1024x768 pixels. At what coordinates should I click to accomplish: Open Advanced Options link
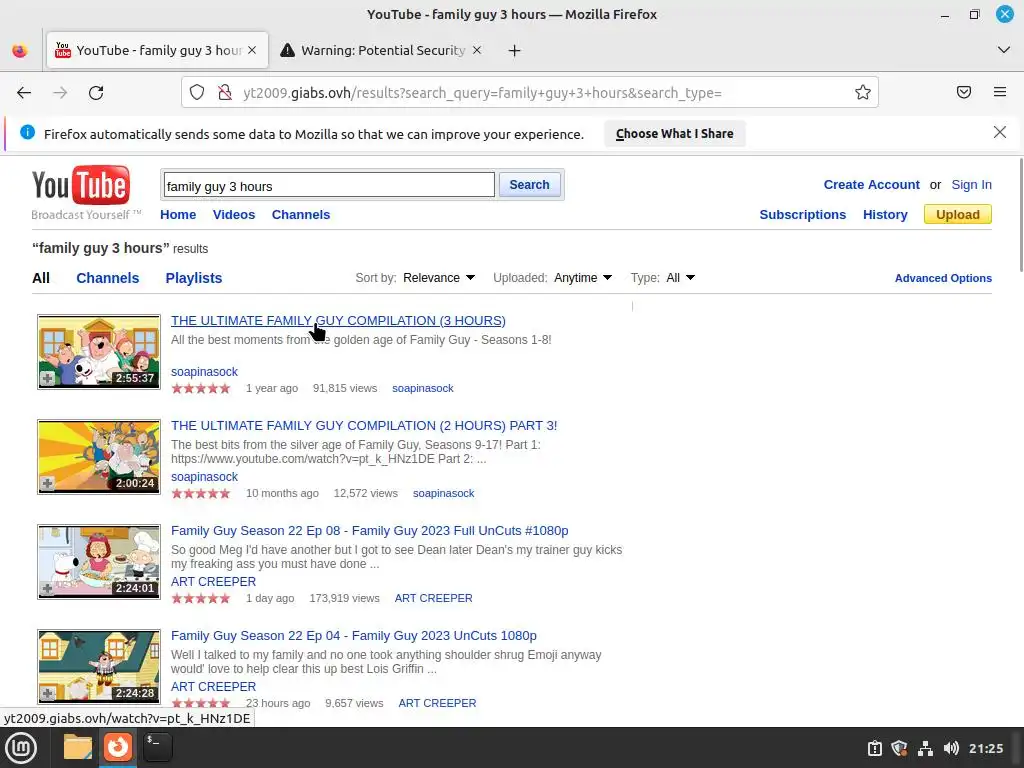(943, 278)
